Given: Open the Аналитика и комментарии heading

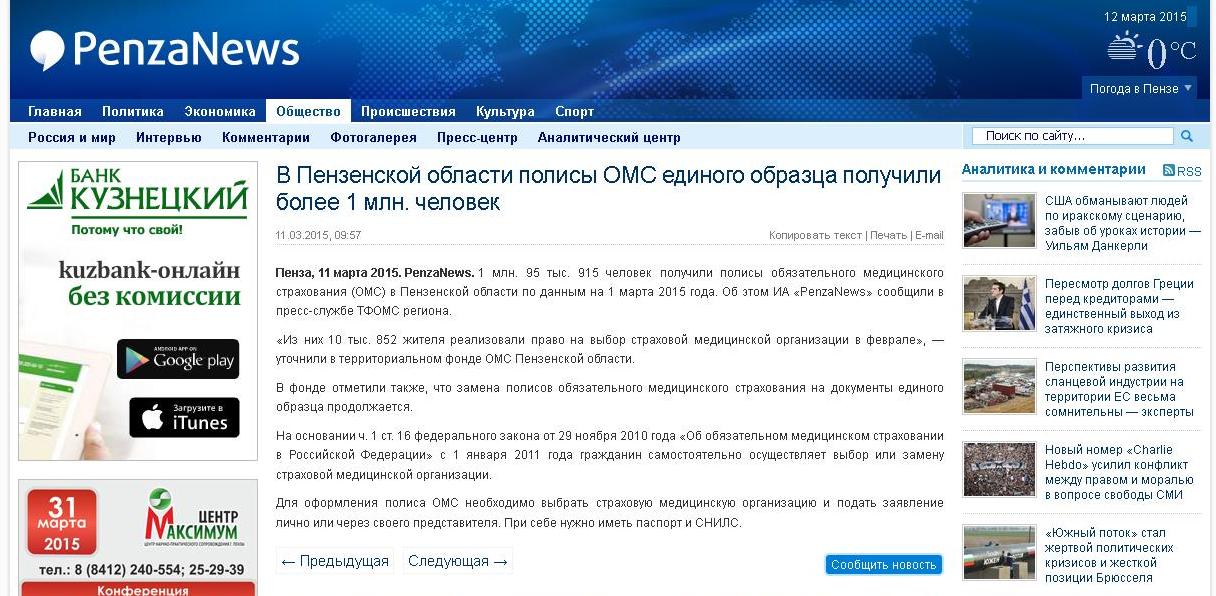Looking at the screenshot, I should point(1054,169).
